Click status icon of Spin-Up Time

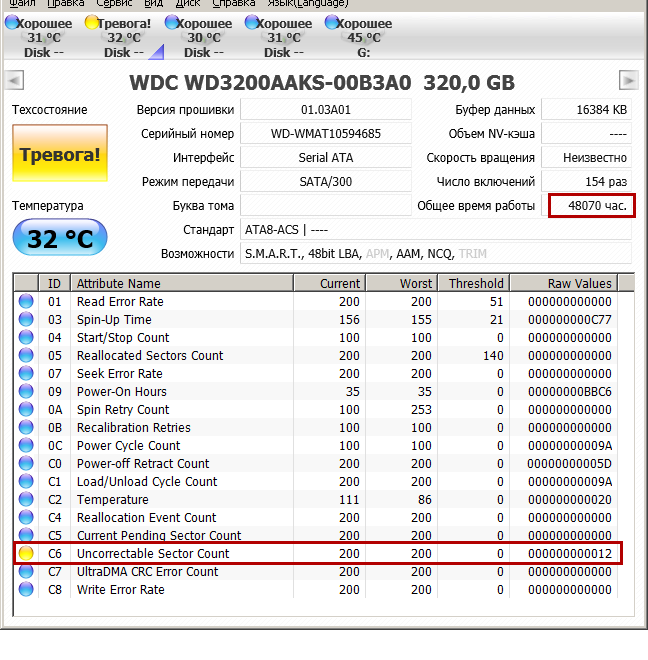pyautogui.click(x=26, y=319)
